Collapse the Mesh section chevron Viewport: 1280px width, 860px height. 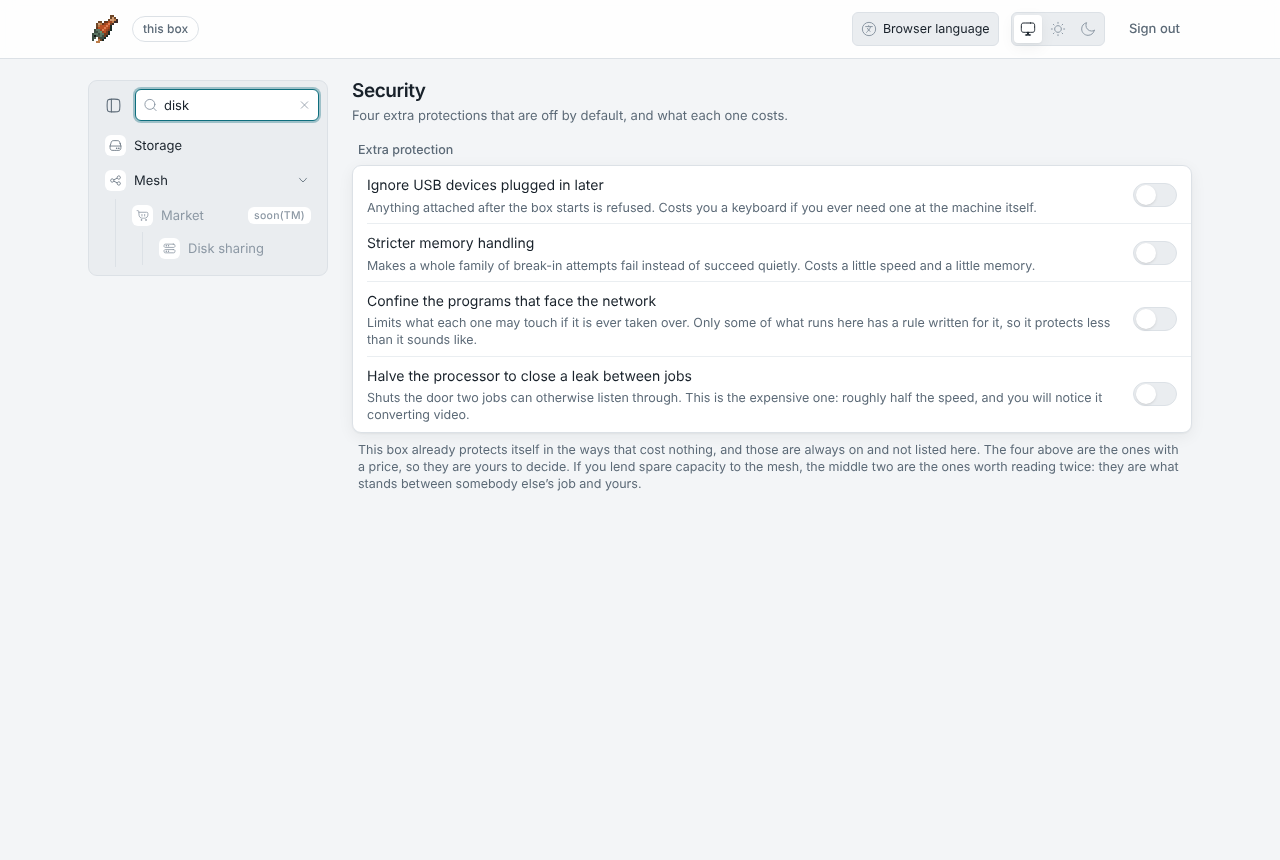[x=303, y=181]
